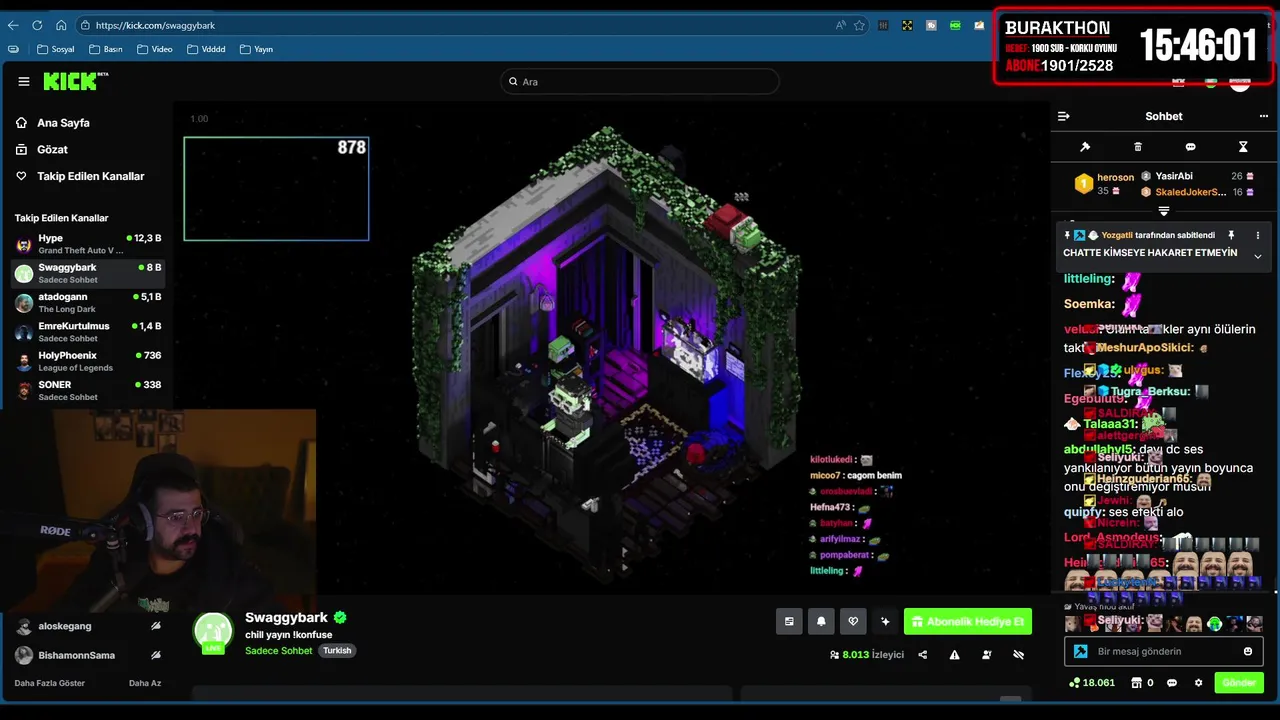Viewport: 1280px width, 720px height.
Task: Expand pinned message chevron
Action: tap(1258, 257)
